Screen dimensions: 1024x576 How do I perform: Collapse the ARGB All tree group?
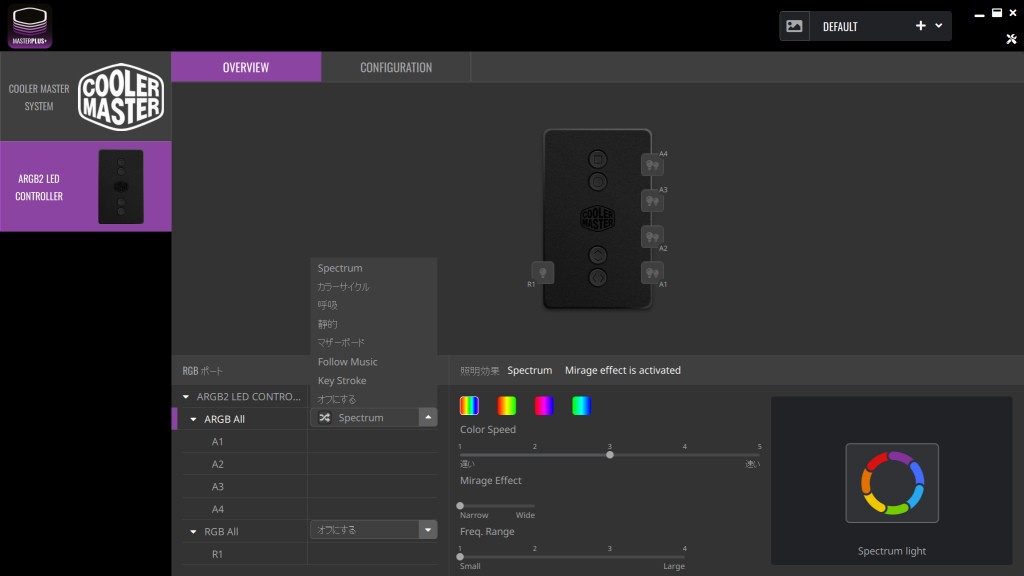(x=194, y=419)
